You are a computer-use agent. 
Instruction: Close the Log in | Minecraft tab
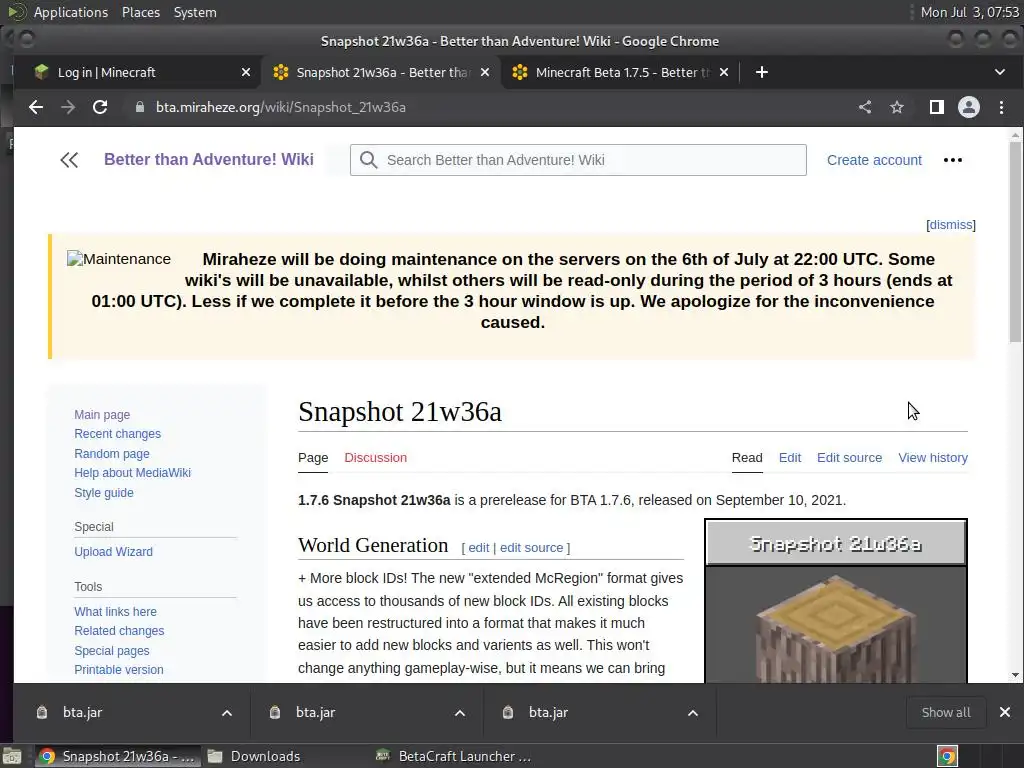(246, 72)
